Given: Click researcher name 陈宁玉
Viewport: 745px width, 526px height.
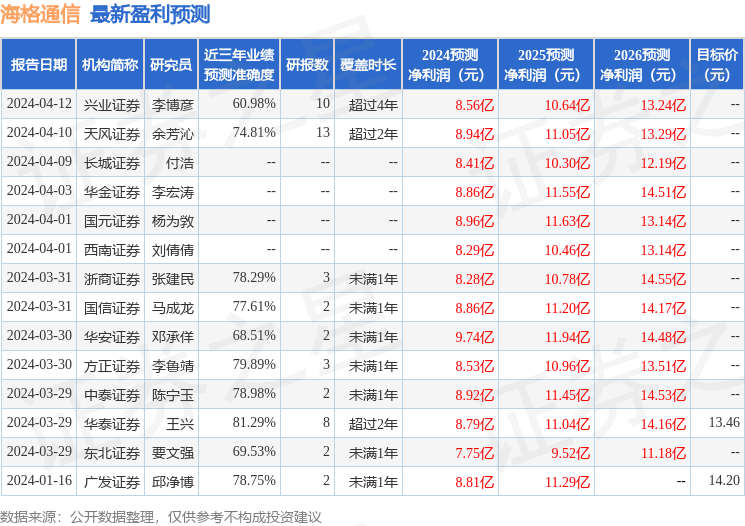Looking at the screenshot, I should [x=172, y=395].
